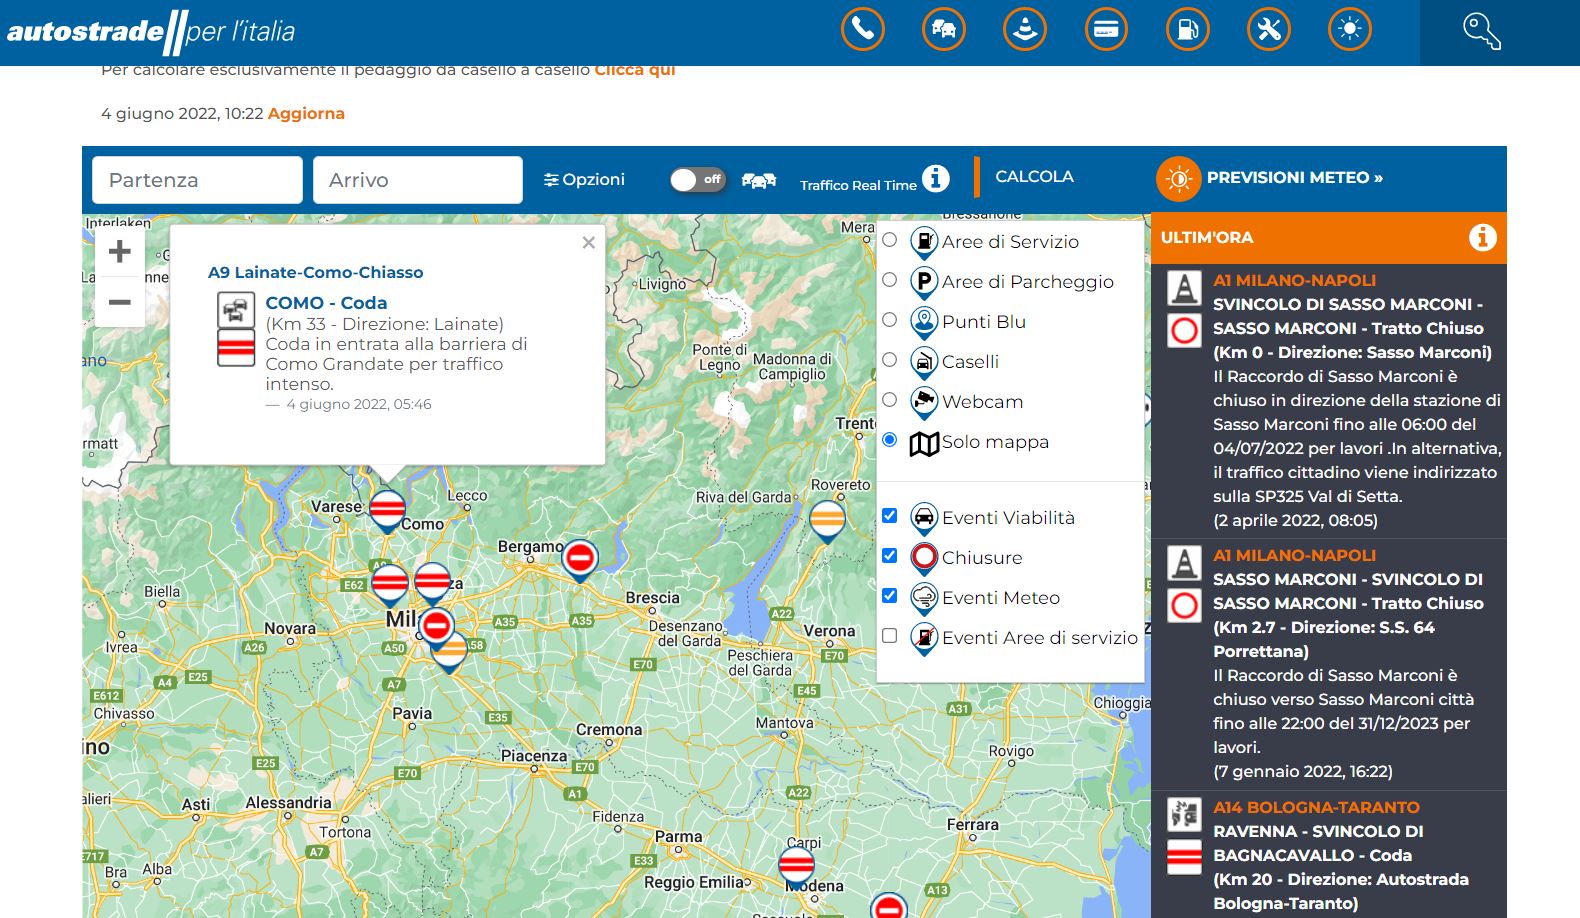Open the search magnifier icon
The image size is (1580, 918).
(x=1480, y=31)
